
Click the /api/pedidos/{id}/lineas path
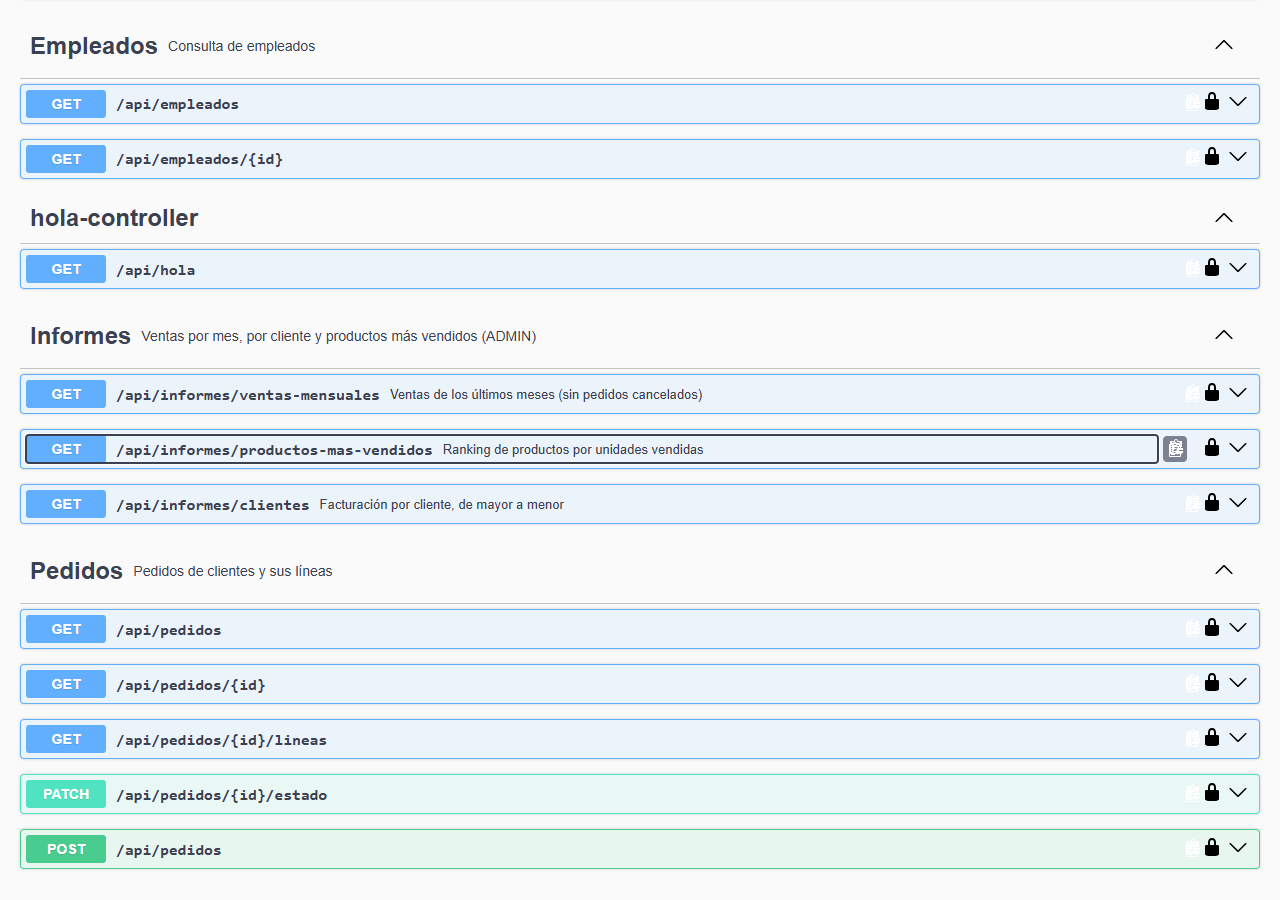pos(221,740)
